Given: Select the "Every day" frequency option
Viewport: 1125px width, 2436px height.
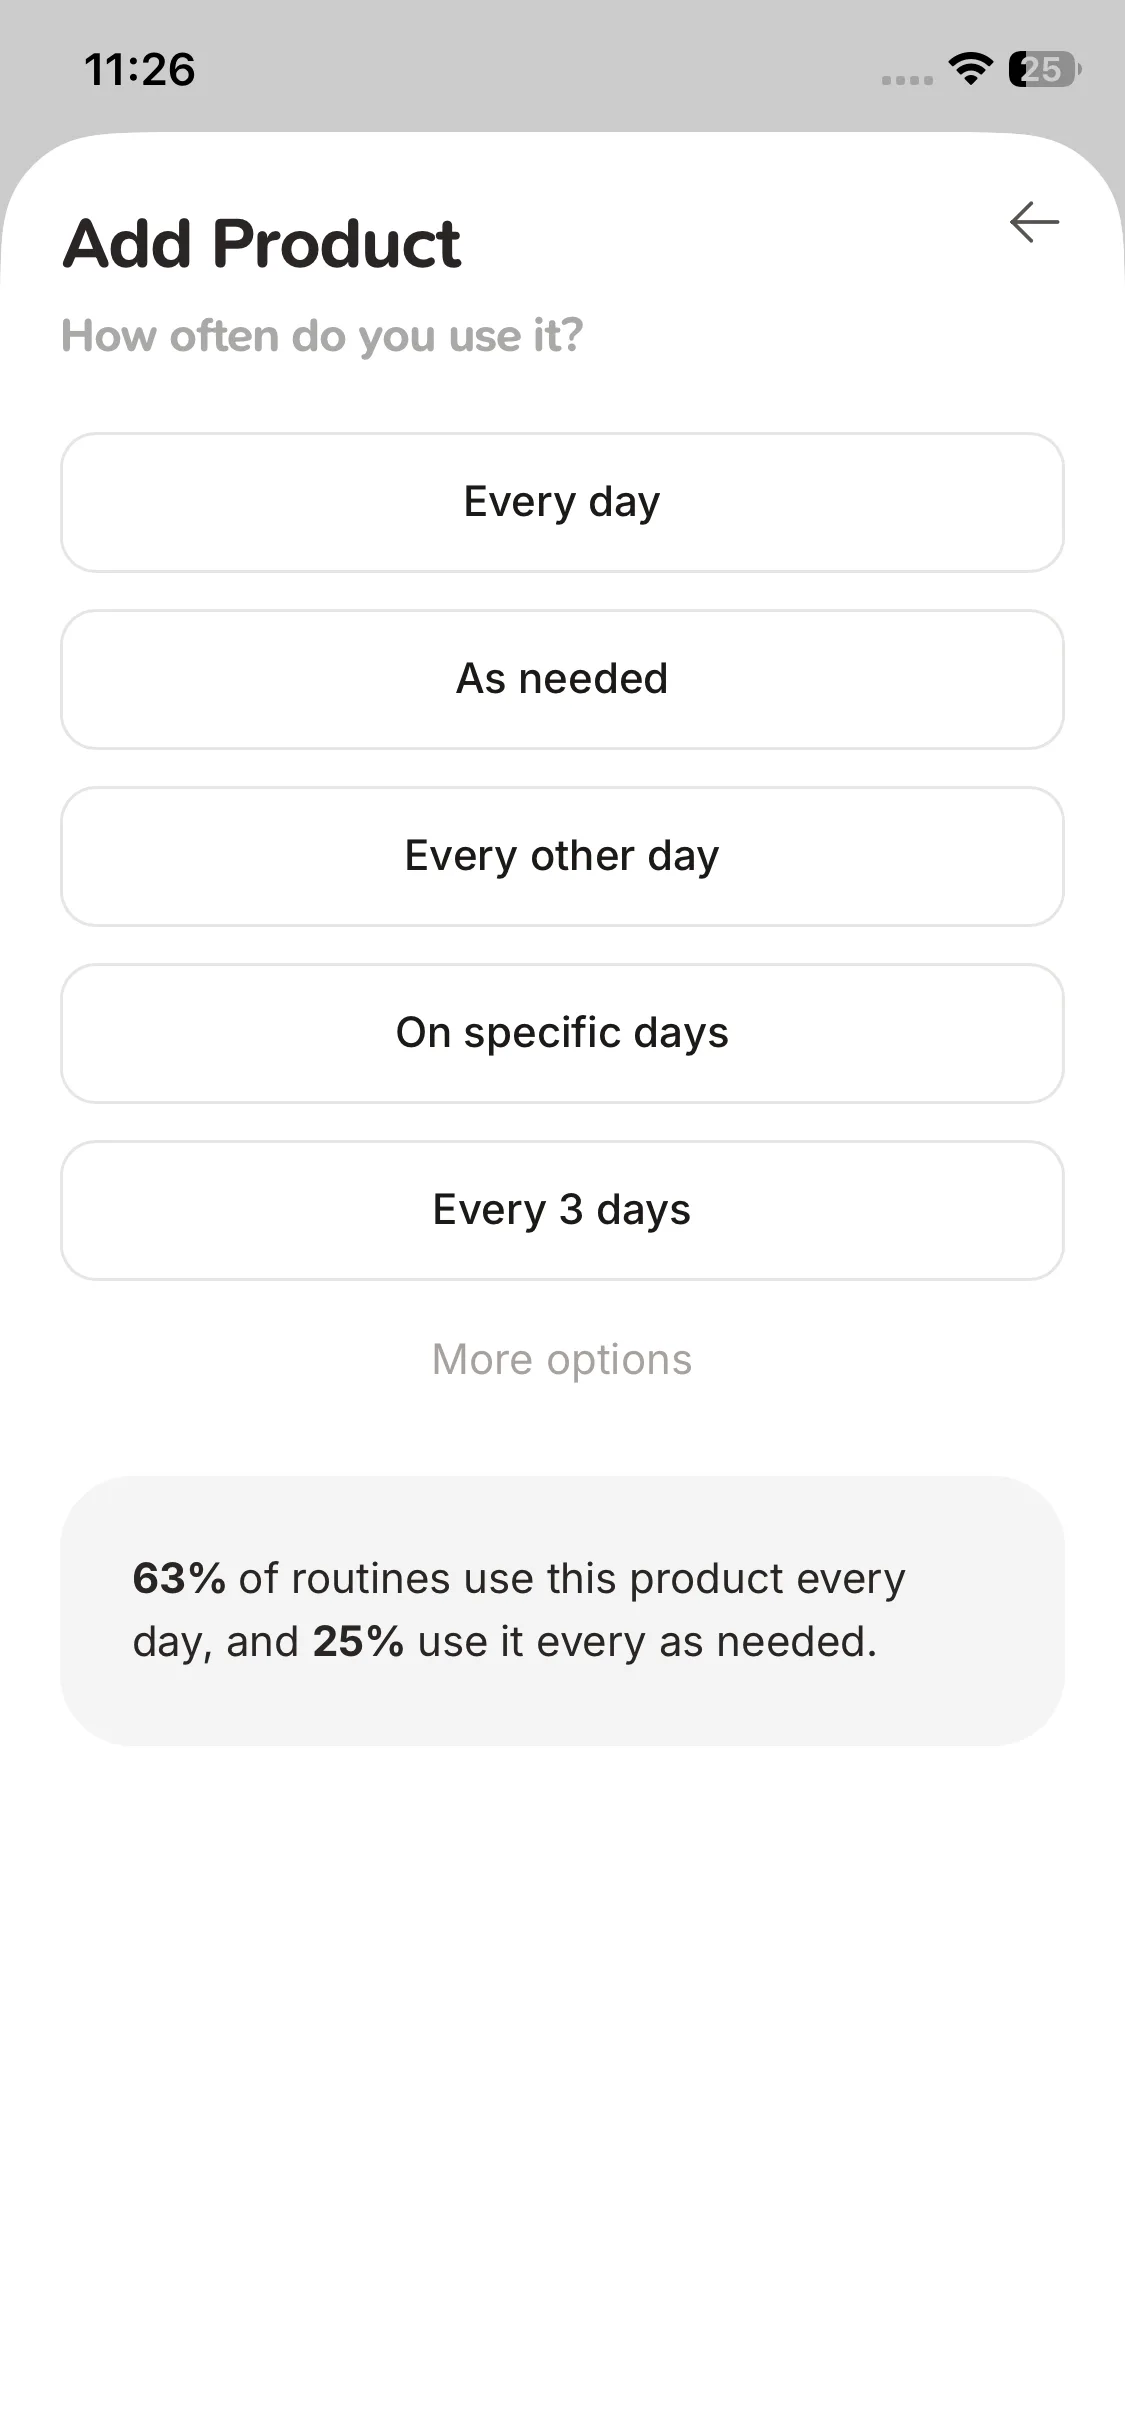Looking at the screenshot, I should pos(562,502).
